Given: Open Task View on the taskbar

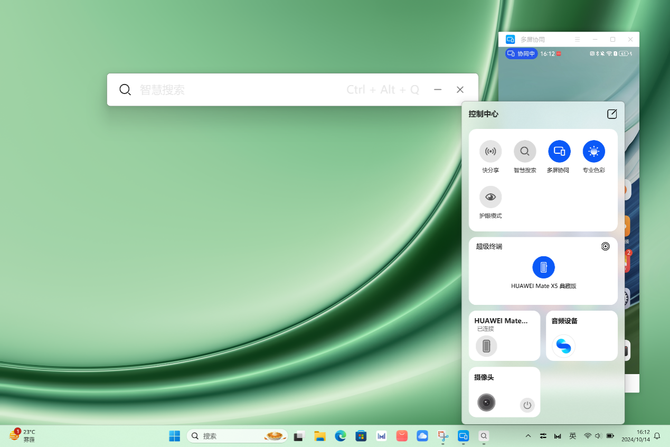Looking at the screenshot, I should pos(298,436).
